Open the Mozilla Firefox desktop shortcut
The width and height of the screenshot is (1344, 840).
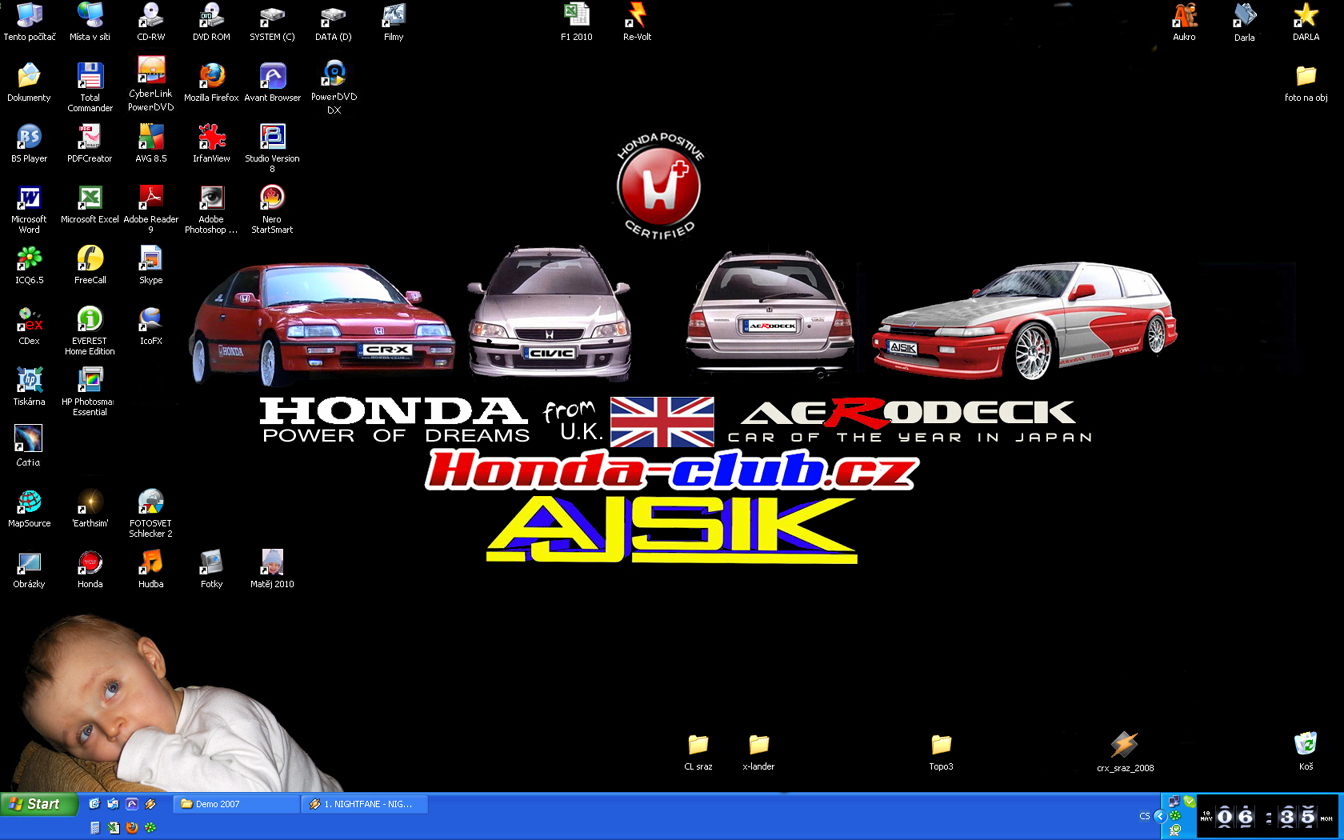tap(211, 77)
